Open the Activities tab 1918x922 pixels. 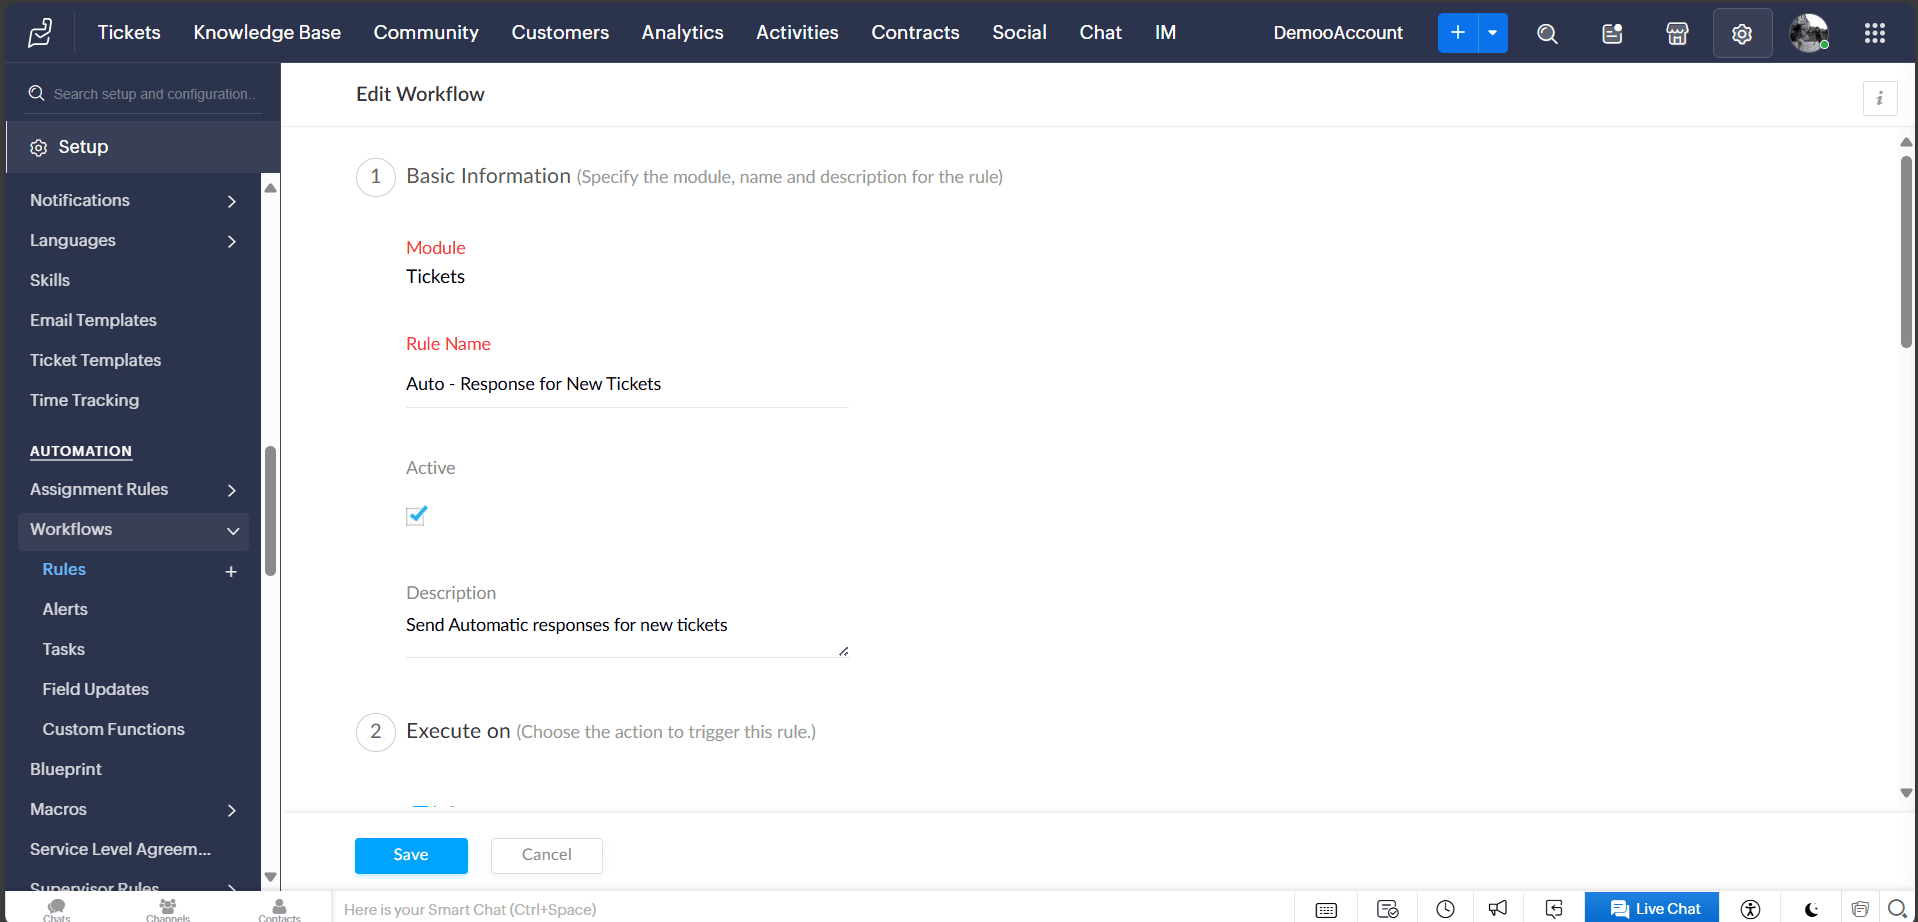(797, 32)
